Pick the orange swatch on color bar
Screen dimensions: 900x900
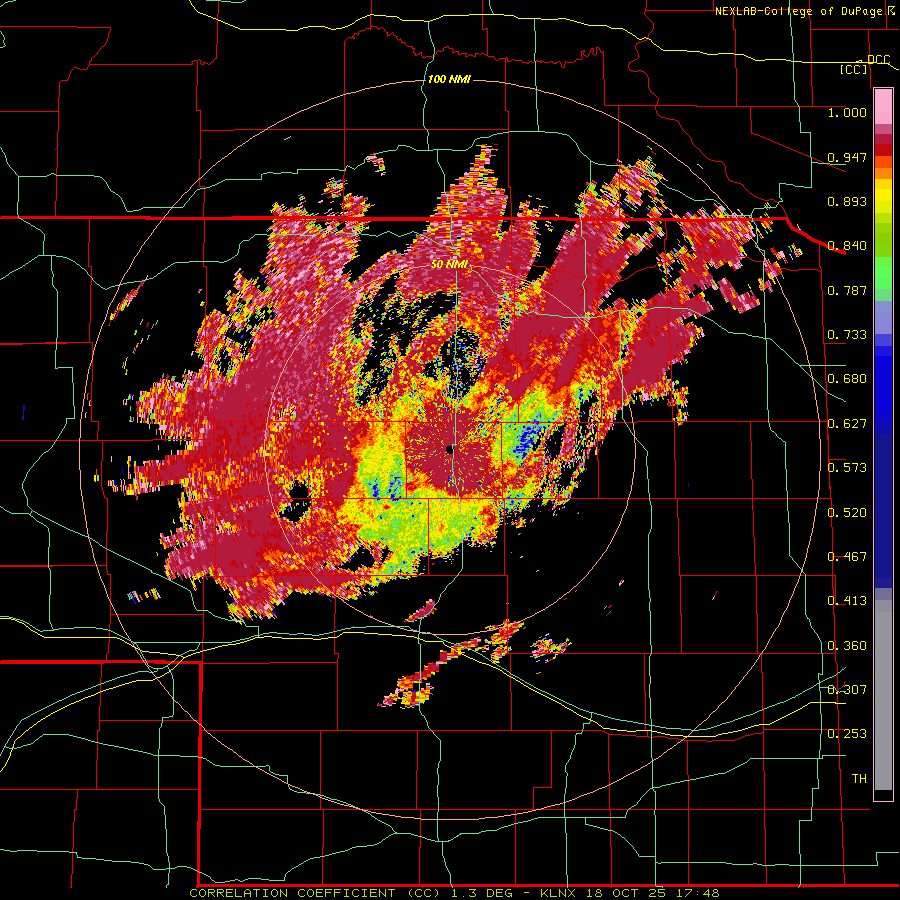click(x=883, y=173)
